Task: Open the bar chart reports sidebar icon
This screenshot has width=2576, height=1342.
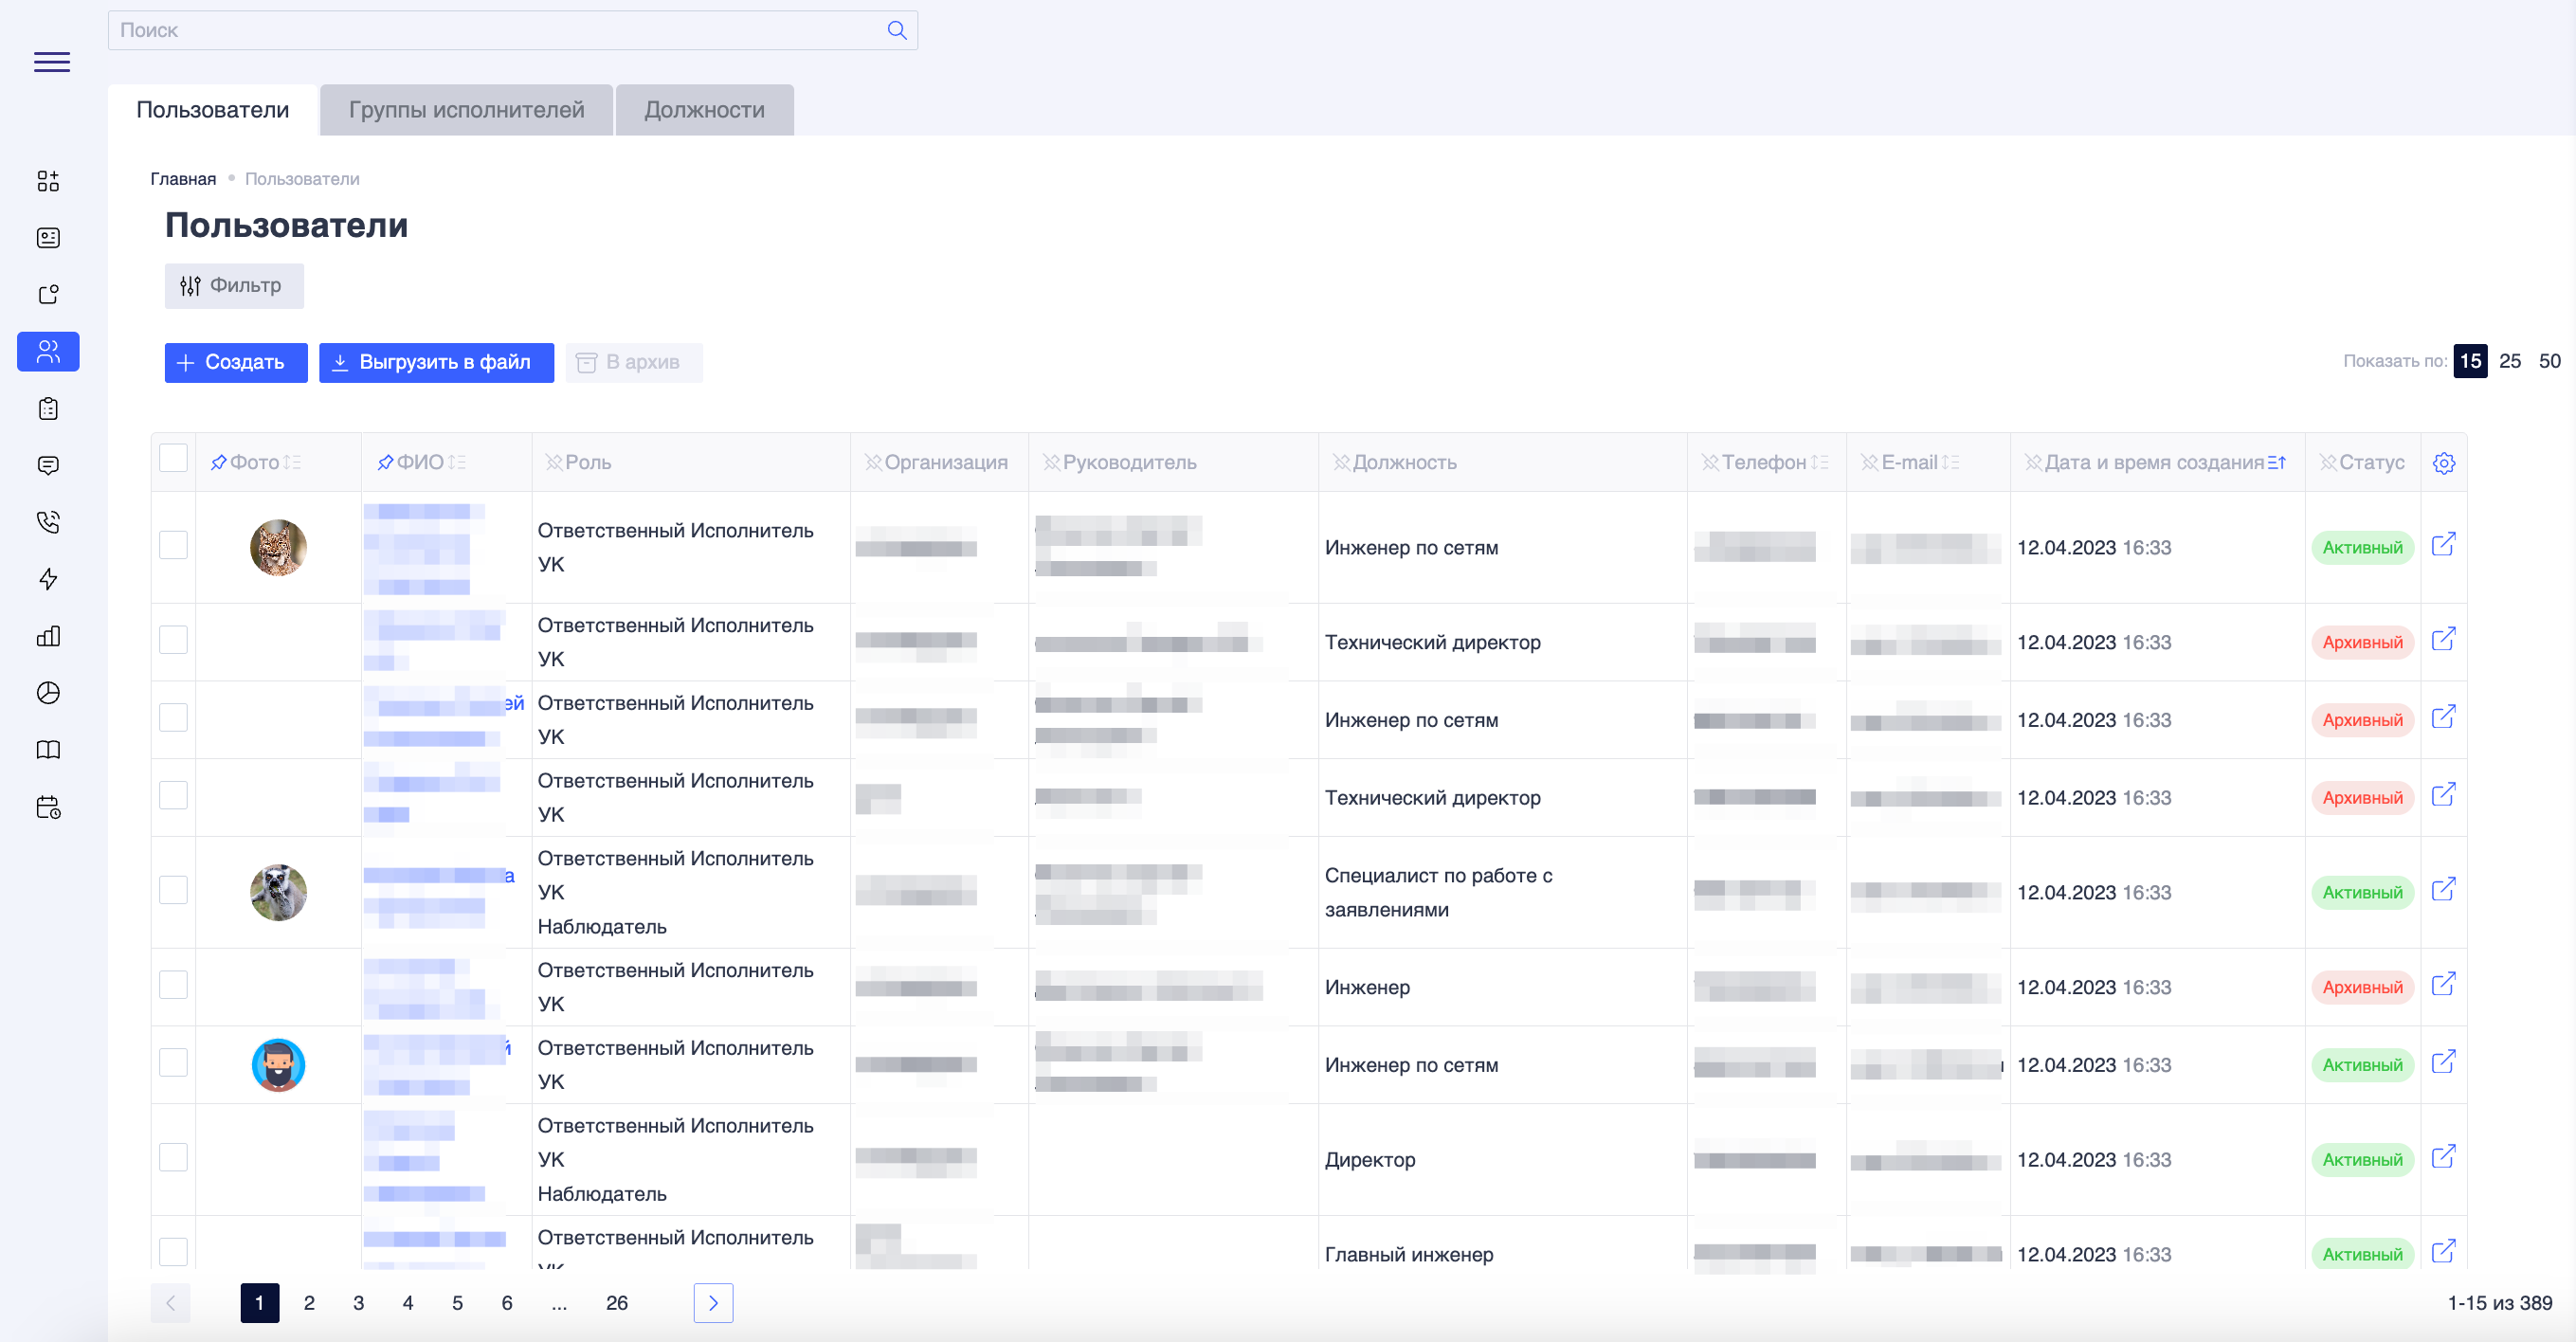Action: [48, 636]
